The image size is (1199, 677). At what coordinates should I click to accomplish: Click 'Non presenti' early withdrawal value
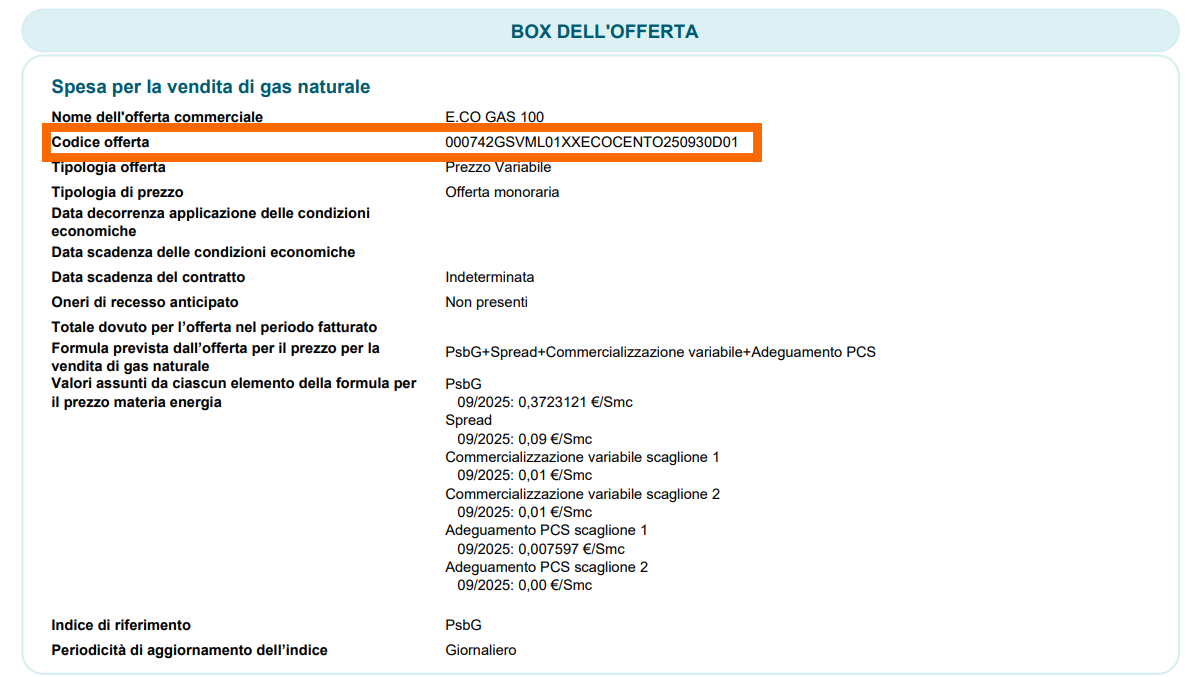coord(486,302)
